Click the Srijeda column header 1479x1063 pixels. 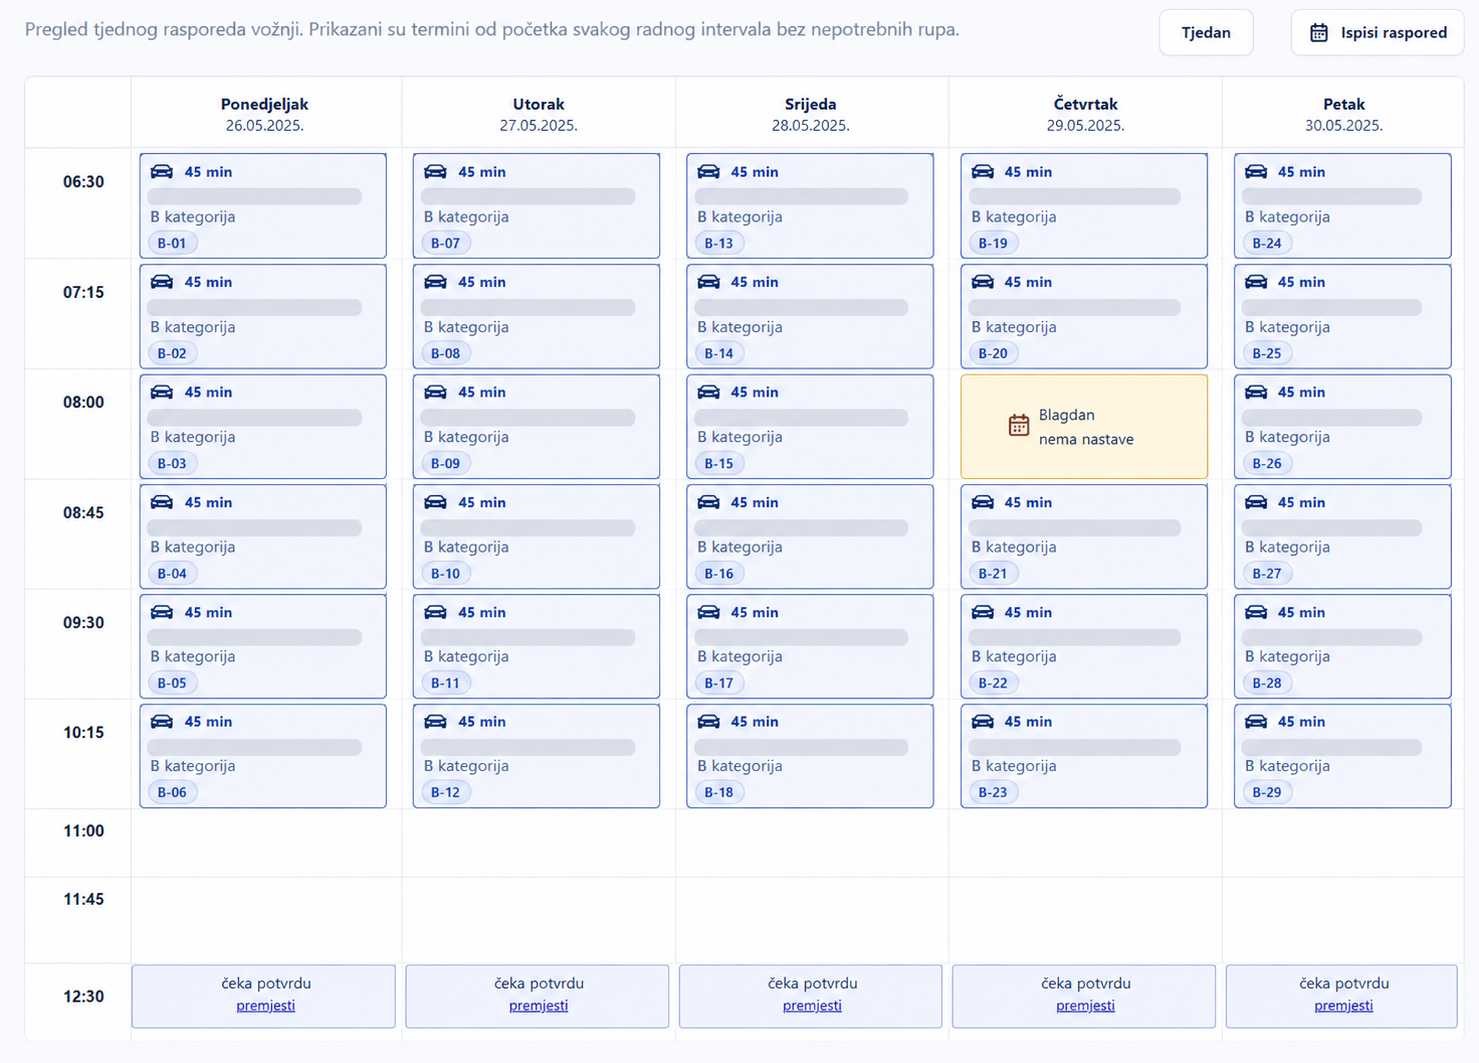coord(811,114)
